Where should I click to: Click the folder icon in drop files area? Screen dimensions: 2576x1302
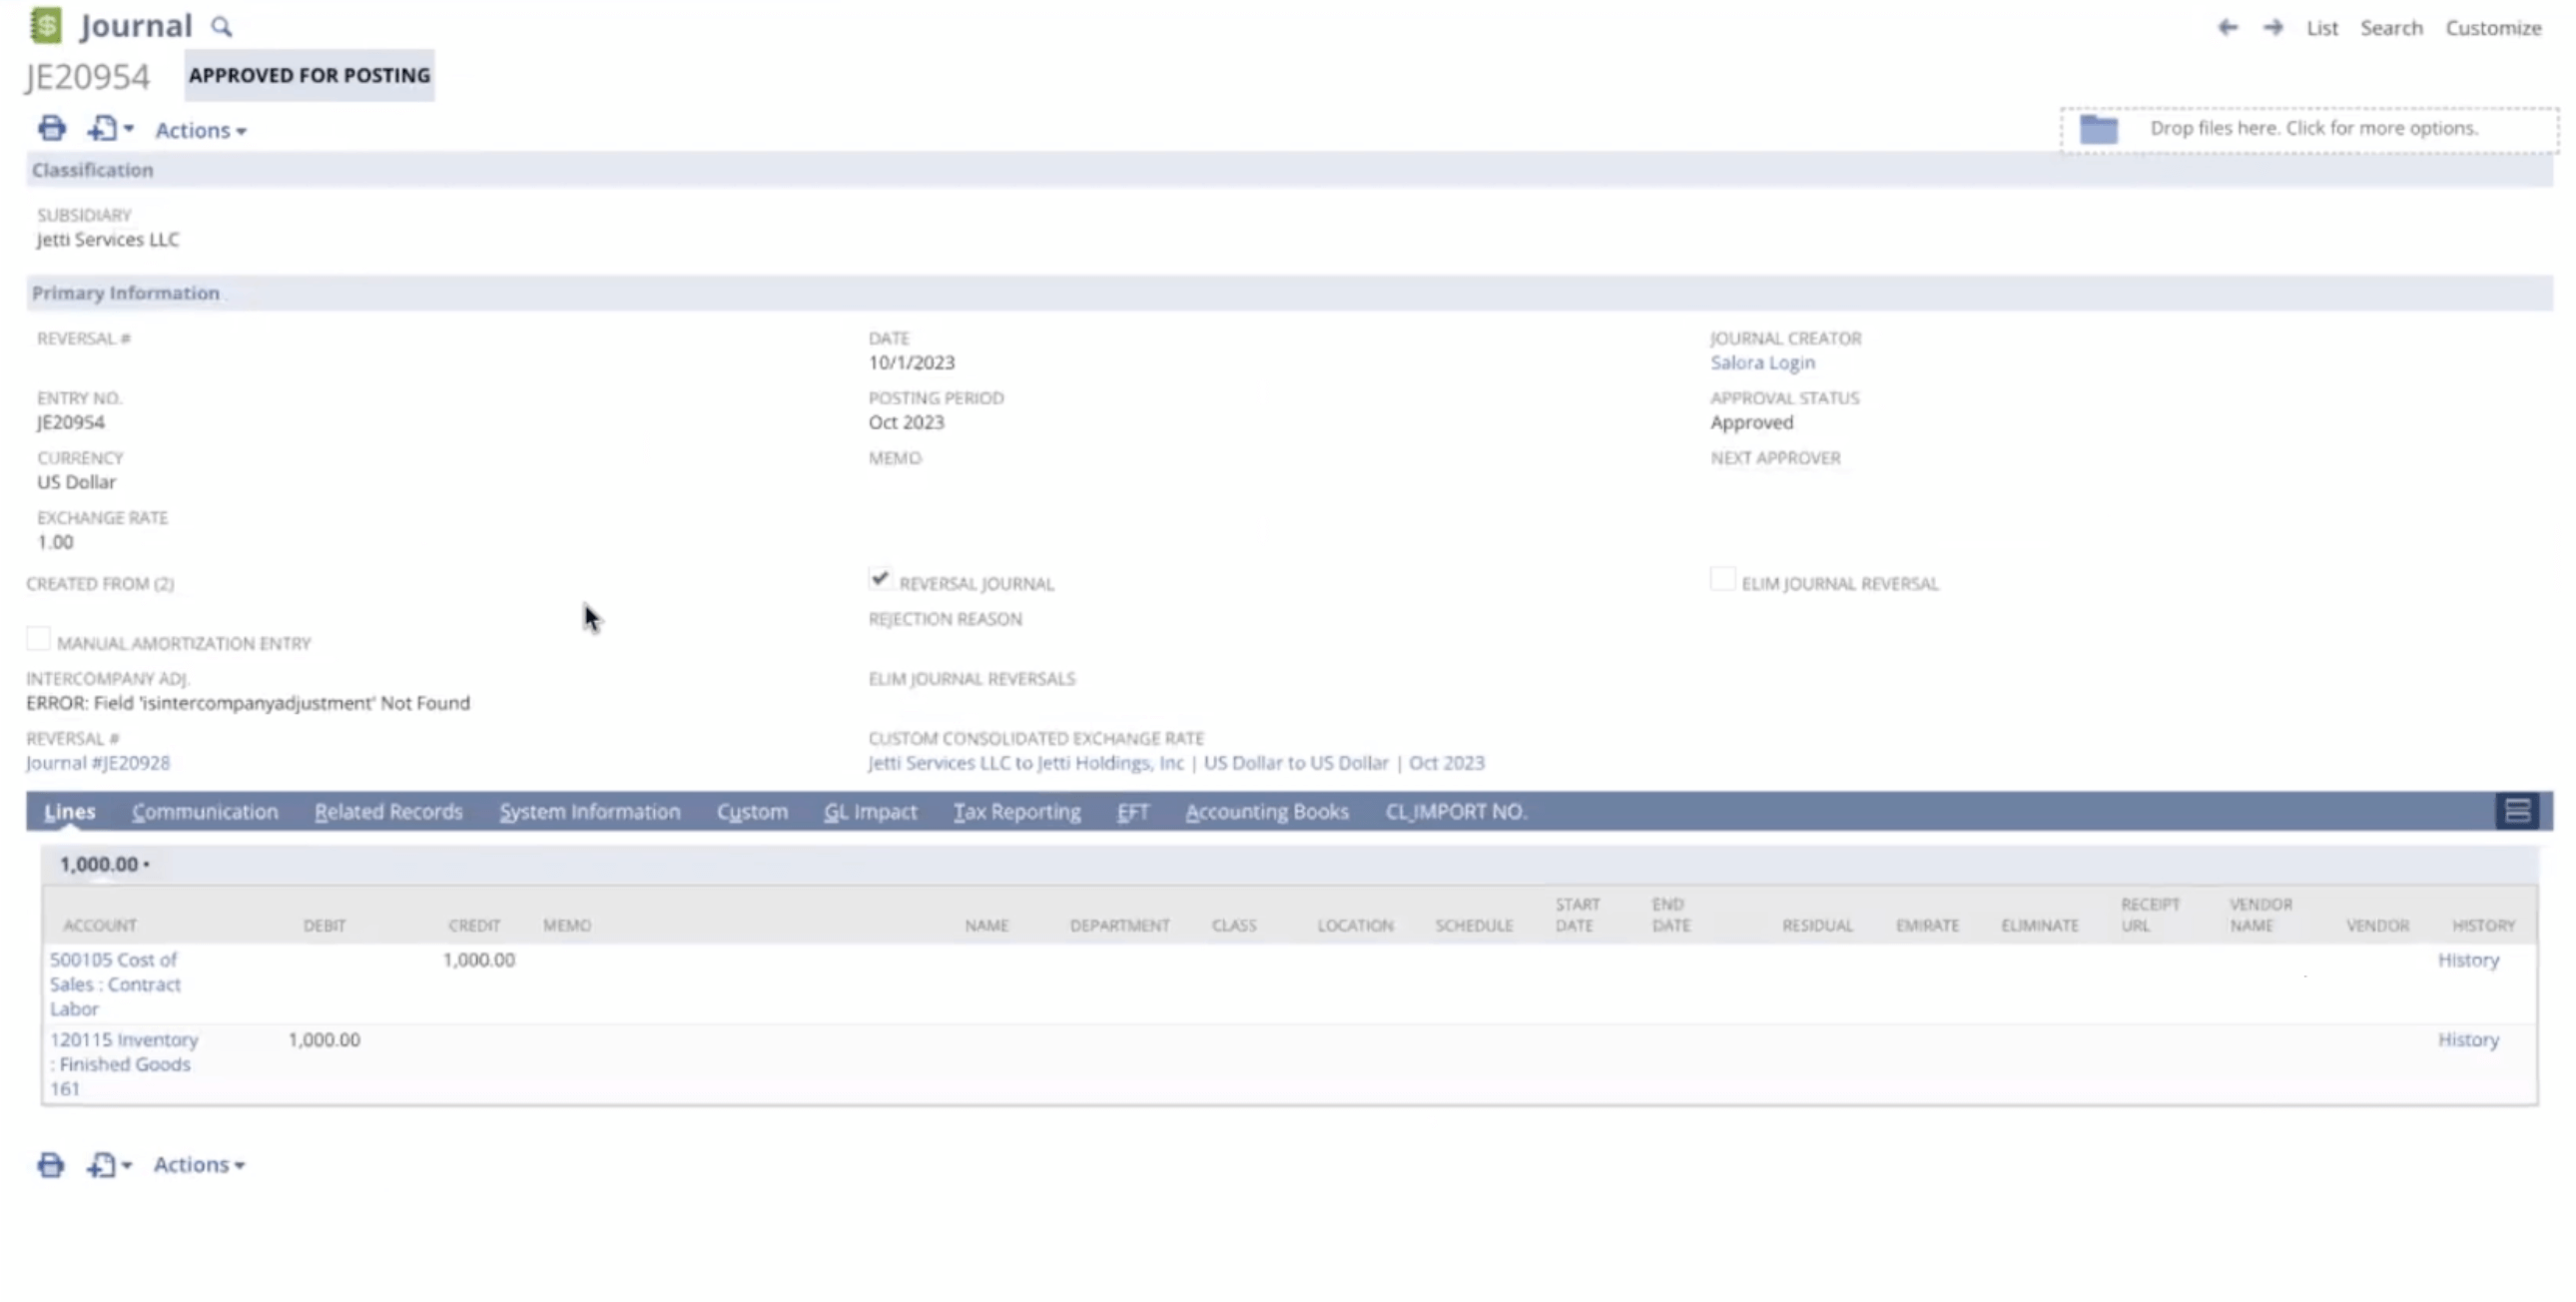pos(2098,129)
